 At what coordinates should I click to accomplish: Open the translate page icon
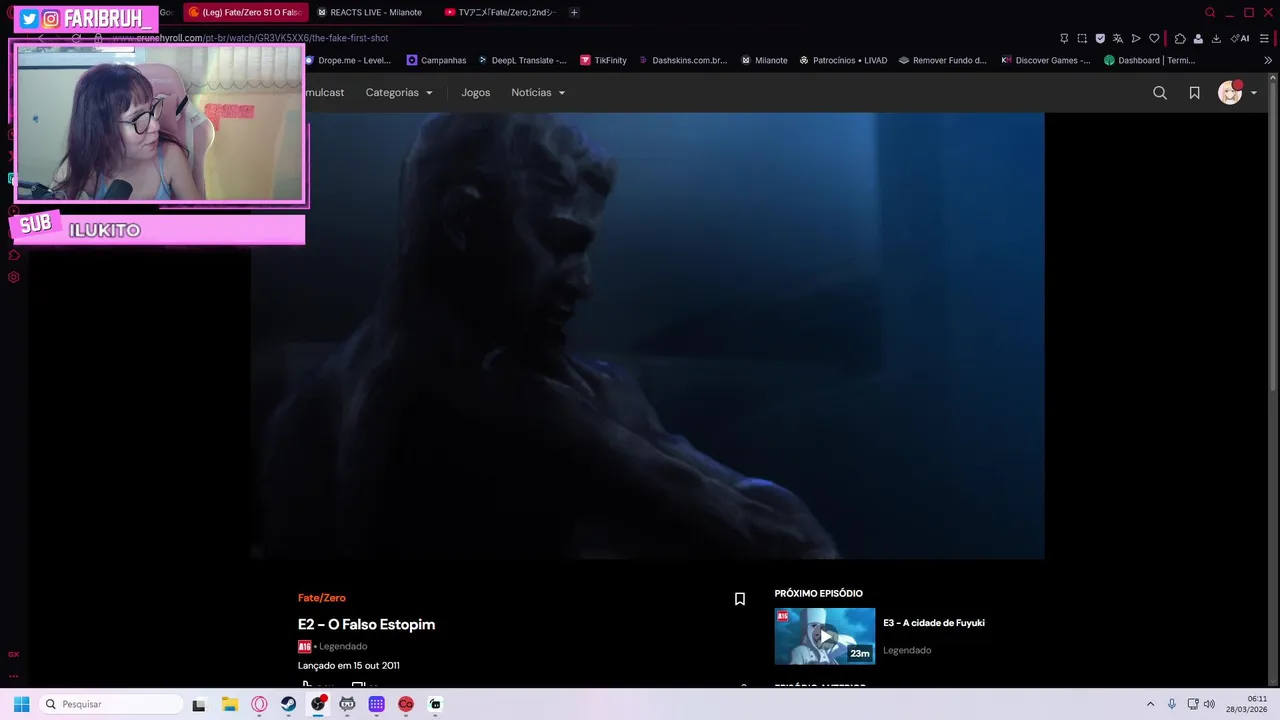point(1118,38)
